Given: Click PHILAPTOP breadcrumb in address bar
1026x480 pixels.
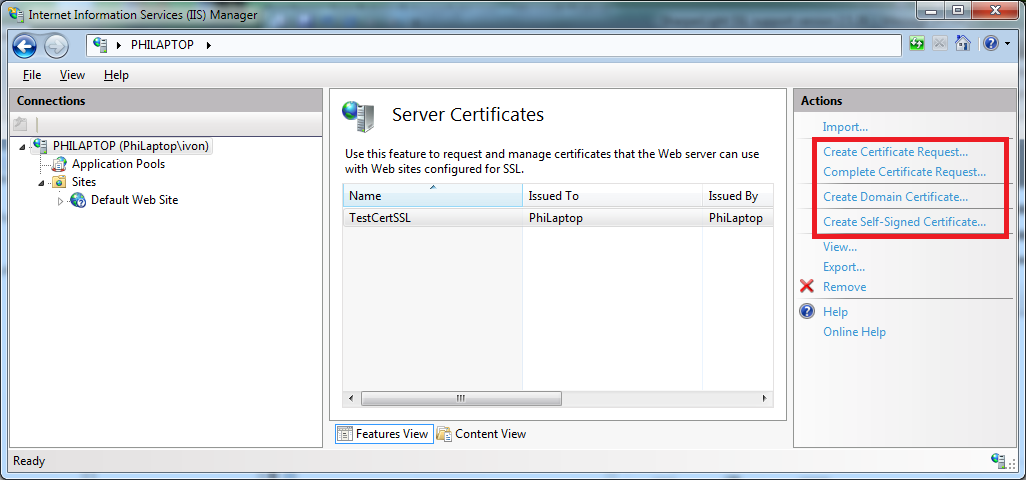Looking at the screenshot, I should (x=162, y=45).
